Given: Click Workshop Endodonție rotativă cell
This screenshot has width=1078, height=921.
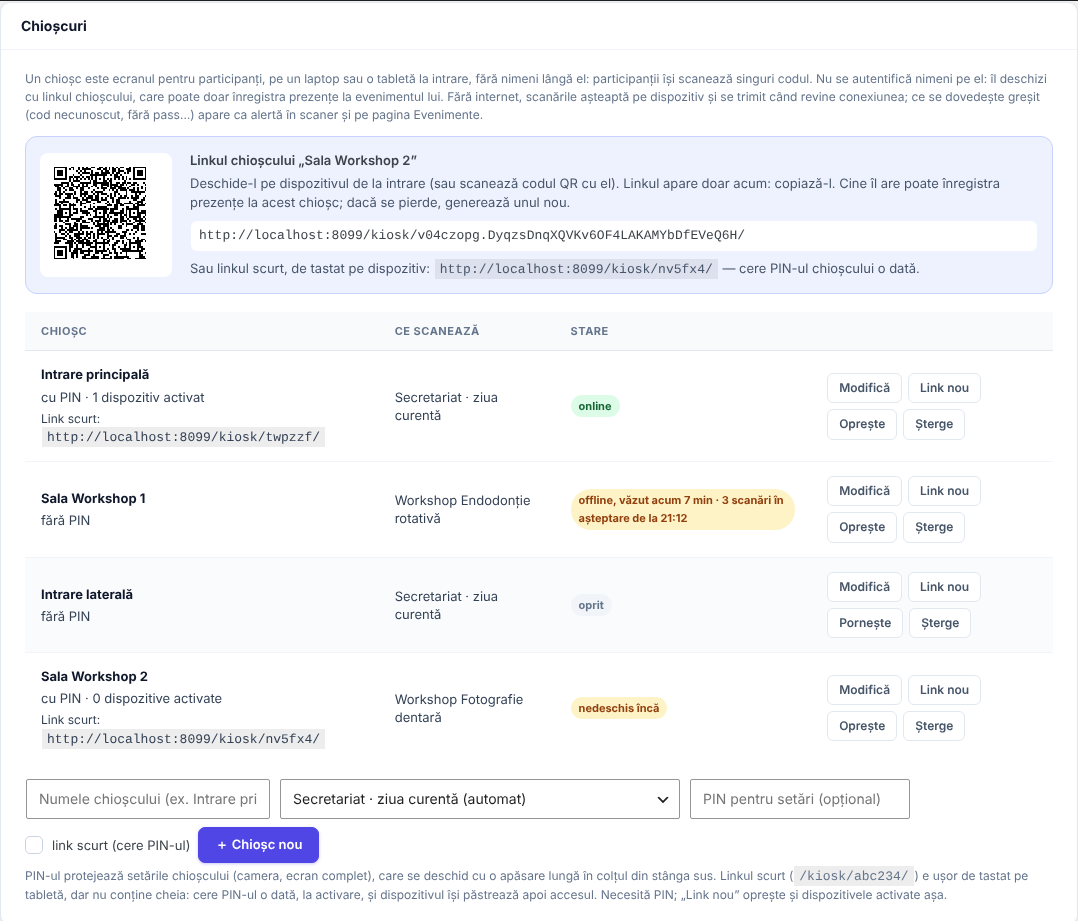Looking at the screenshot, I should 463,509.
